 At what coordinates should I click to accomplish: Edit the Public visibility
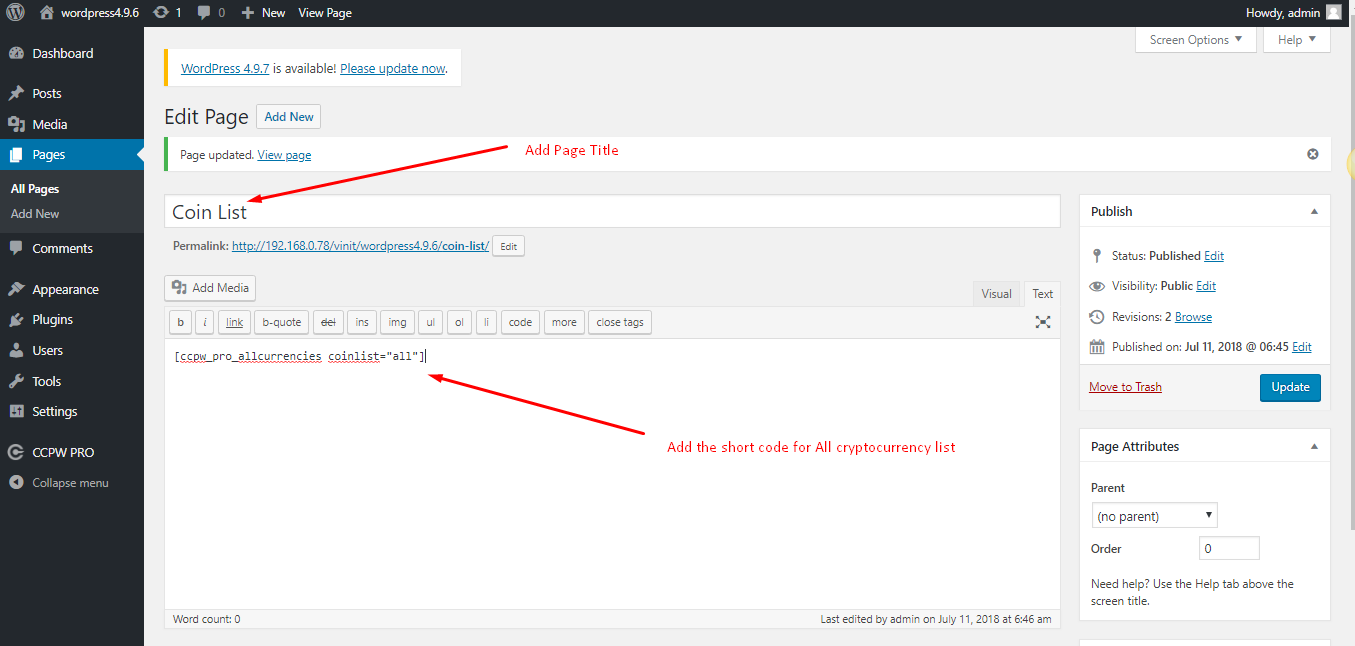(x=1206, y=286)
